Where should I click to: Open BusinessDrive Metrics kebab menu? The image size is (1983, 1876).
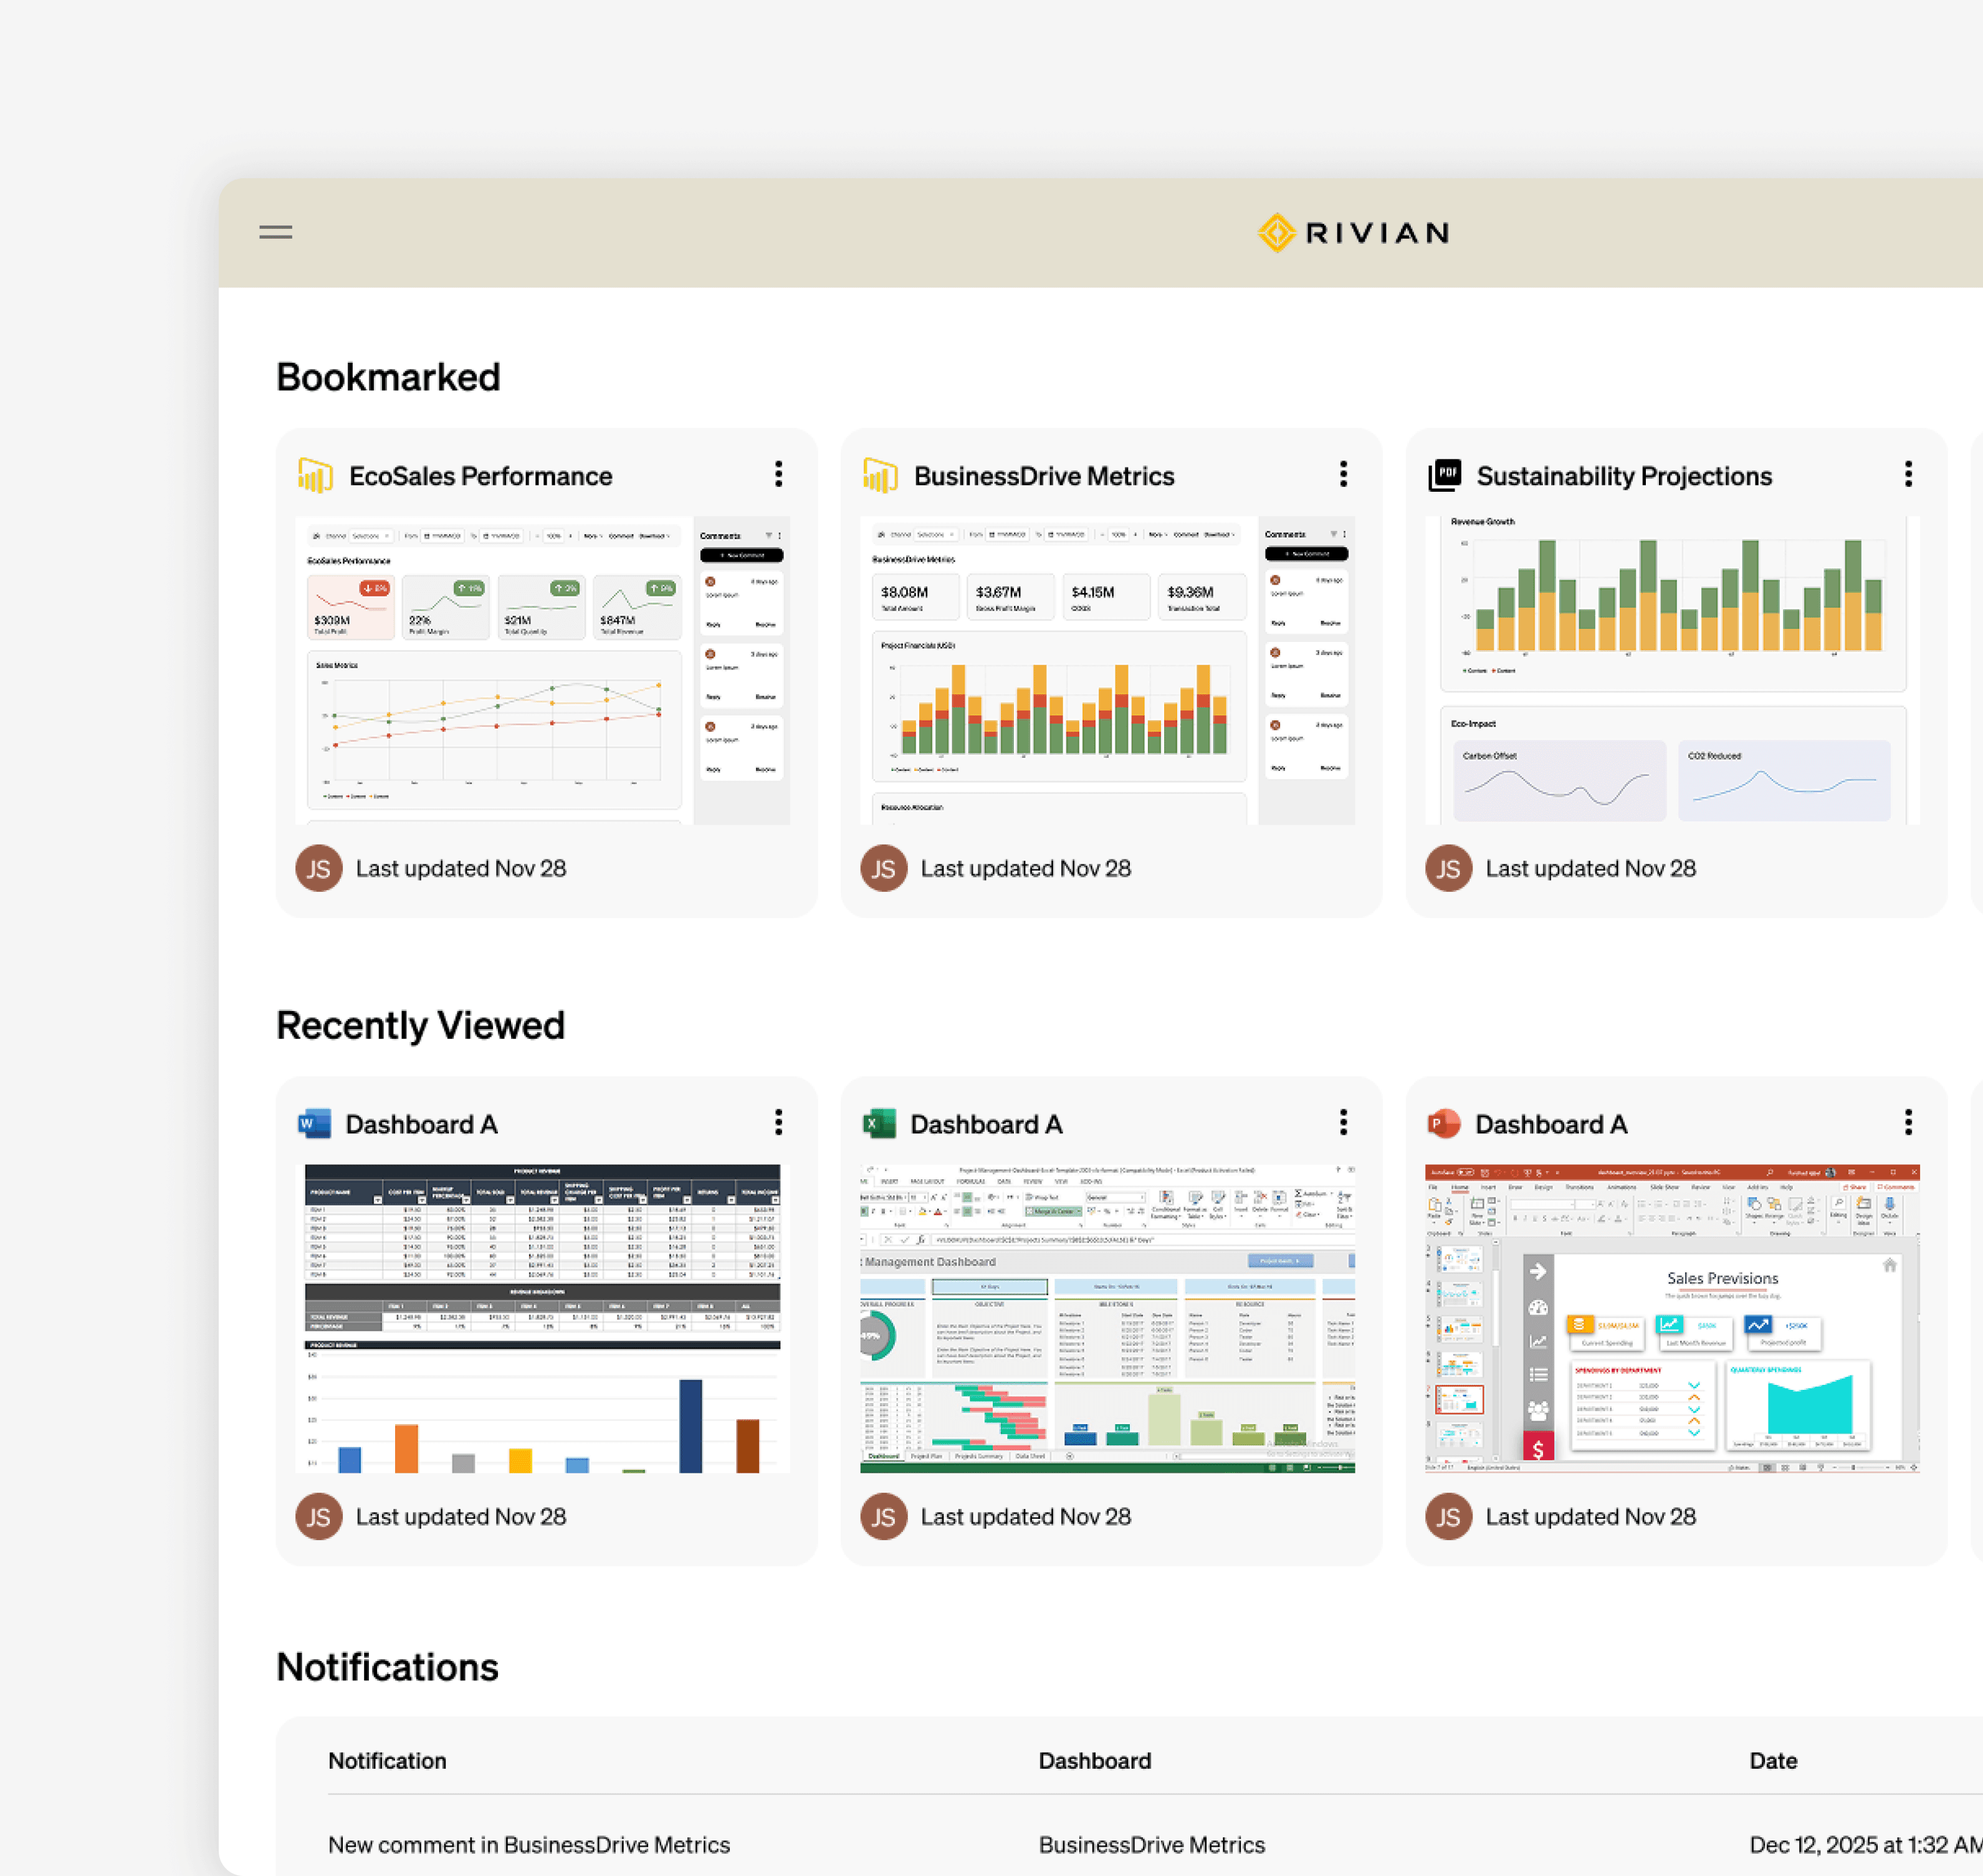coord(1343,474)
